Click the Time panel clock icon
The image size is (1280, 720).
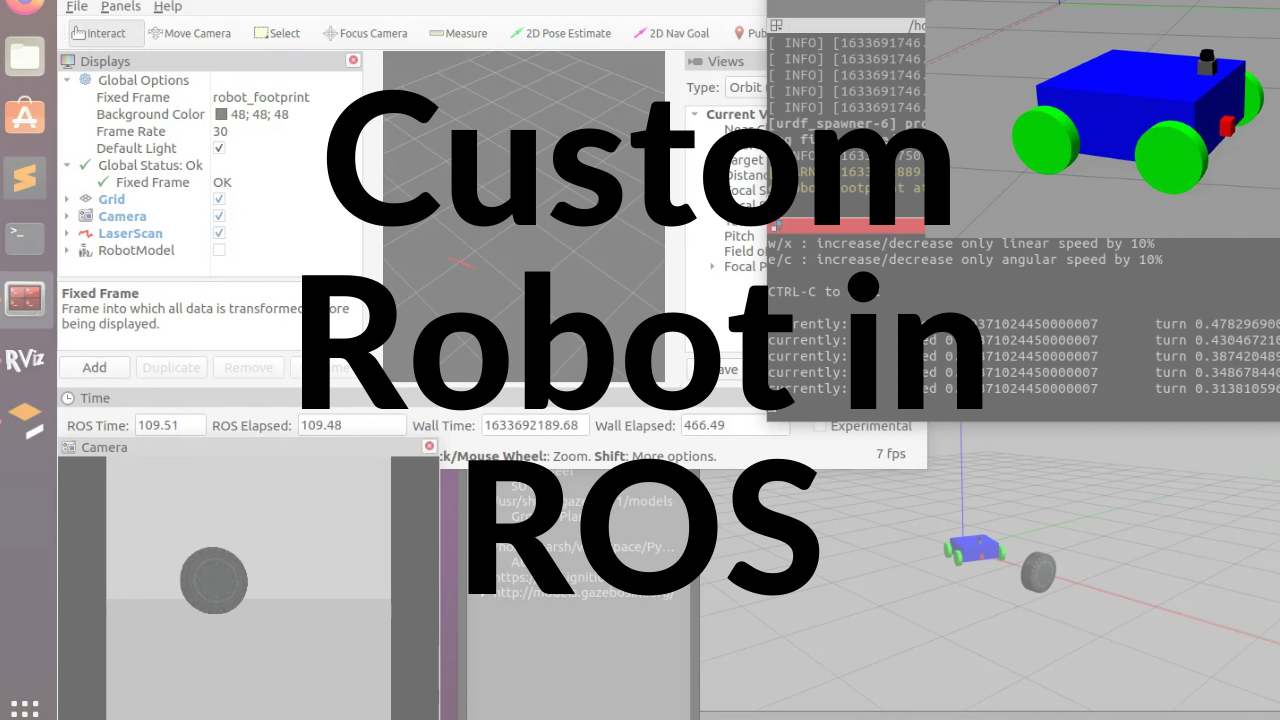click(x=68, y=398)
